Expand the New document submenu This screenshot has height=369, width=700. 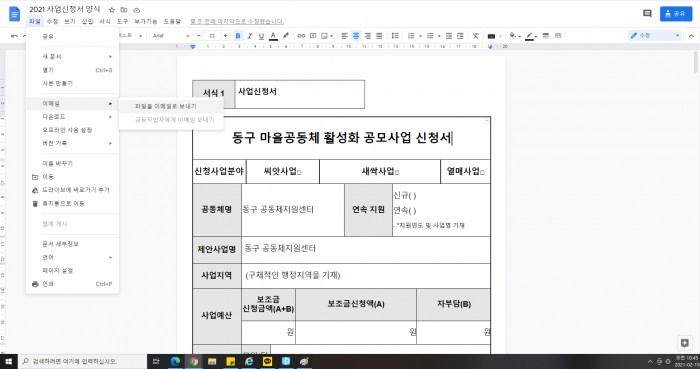pos(72,57)
